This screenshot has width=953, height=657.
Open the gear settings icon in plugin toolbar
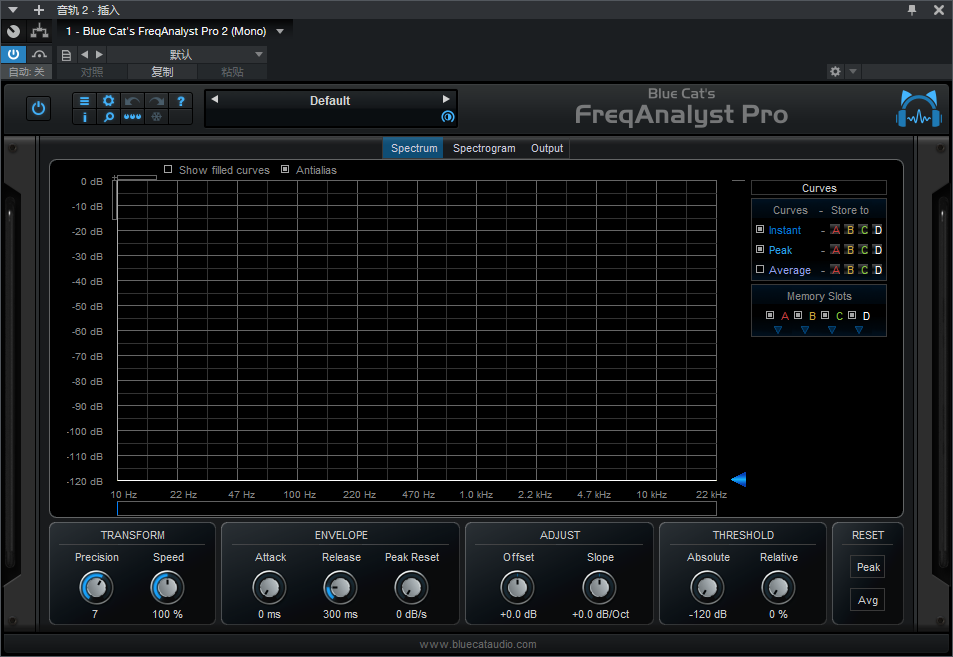click(x=108, y=101)
